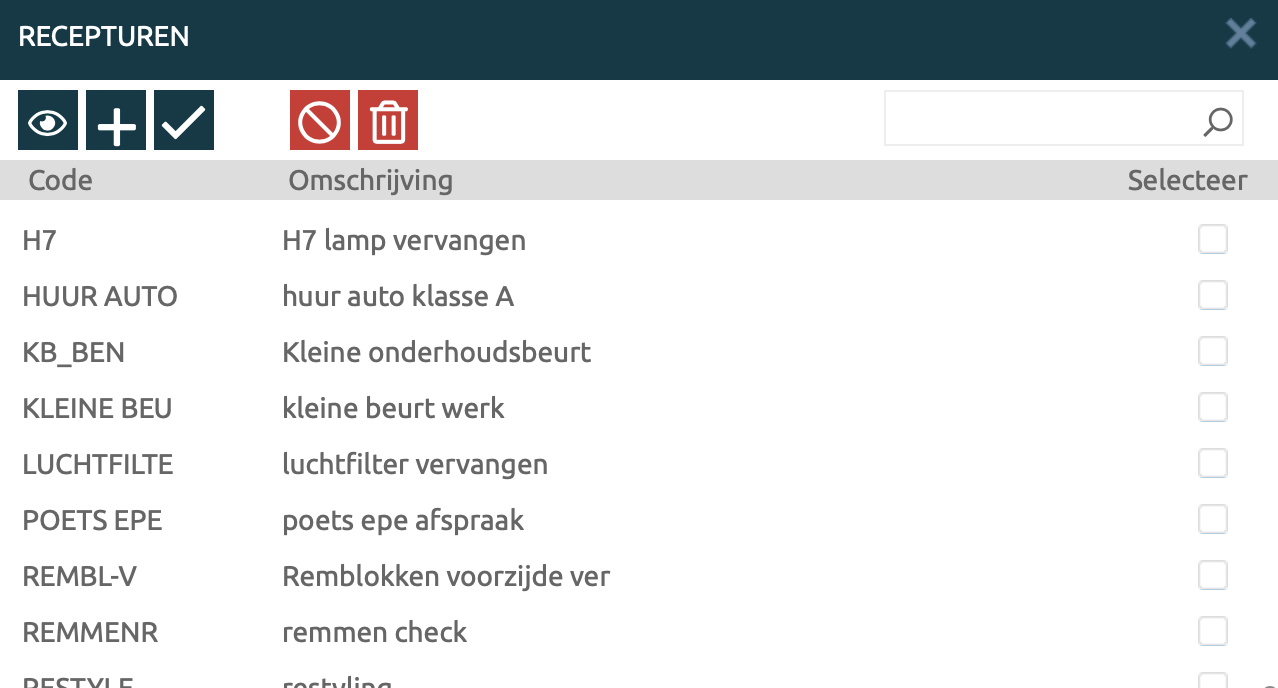Screen dimensions: 1278x688
Task: Select the HUUR AUTO row checkbox
Action: [1212, 296]
